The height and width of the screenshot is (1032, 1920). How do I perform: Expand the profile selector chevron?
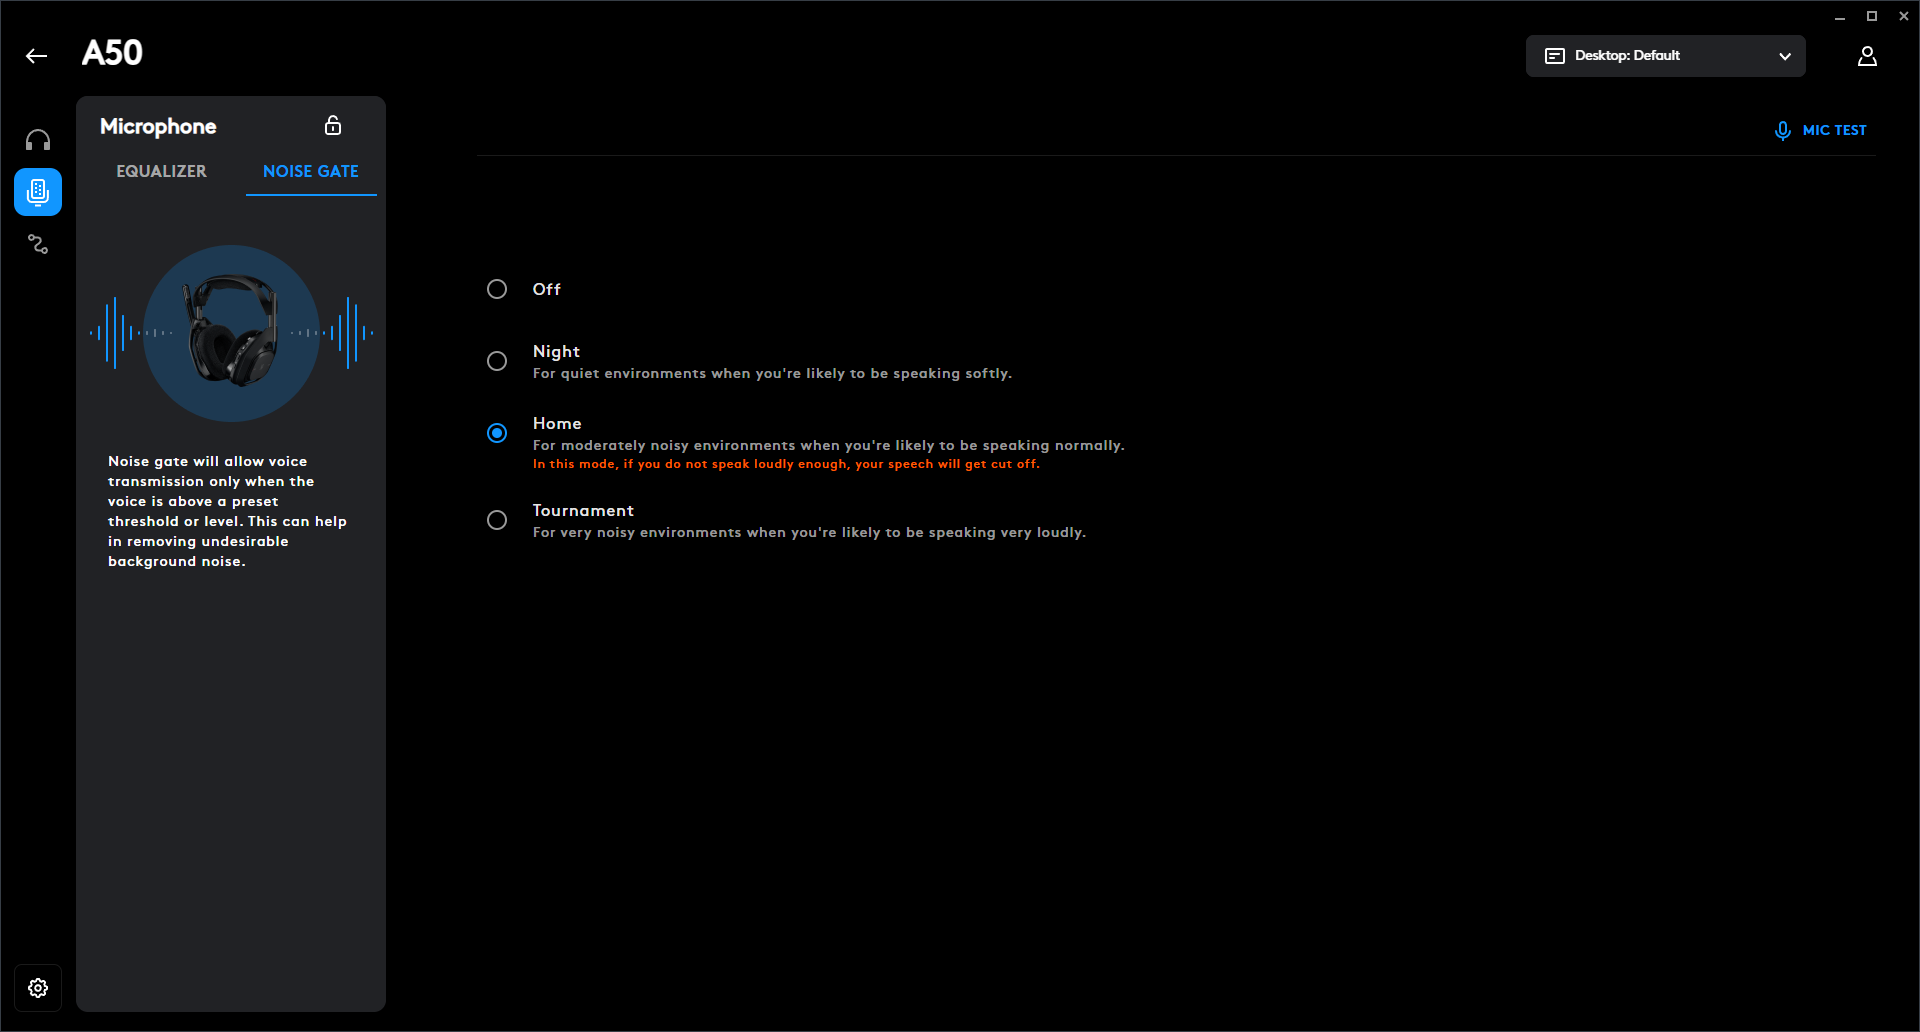(x=1785, y=56)
